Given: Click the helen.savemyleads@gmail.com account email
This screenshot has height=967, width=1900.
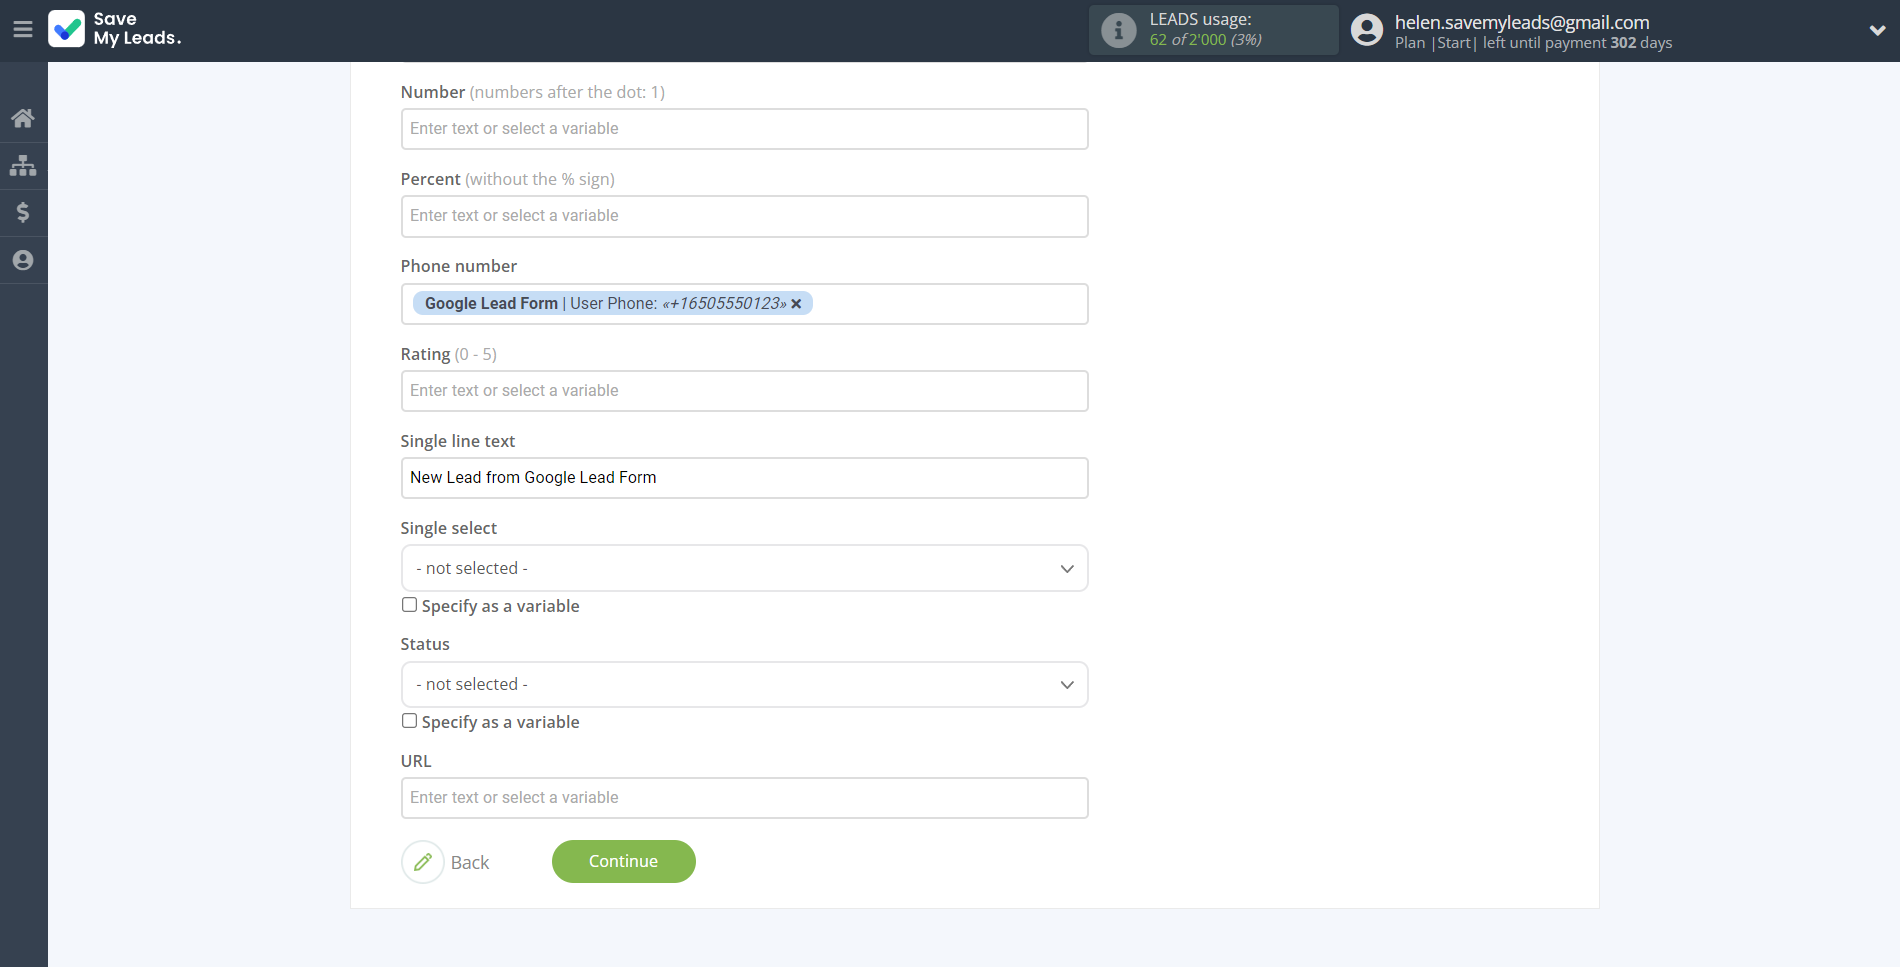Looking at the screenshot, I should (1522, 22).
